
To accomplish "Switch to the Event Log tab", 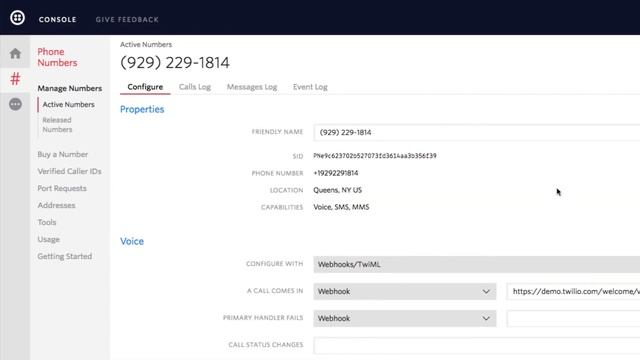I will point(310,87).
